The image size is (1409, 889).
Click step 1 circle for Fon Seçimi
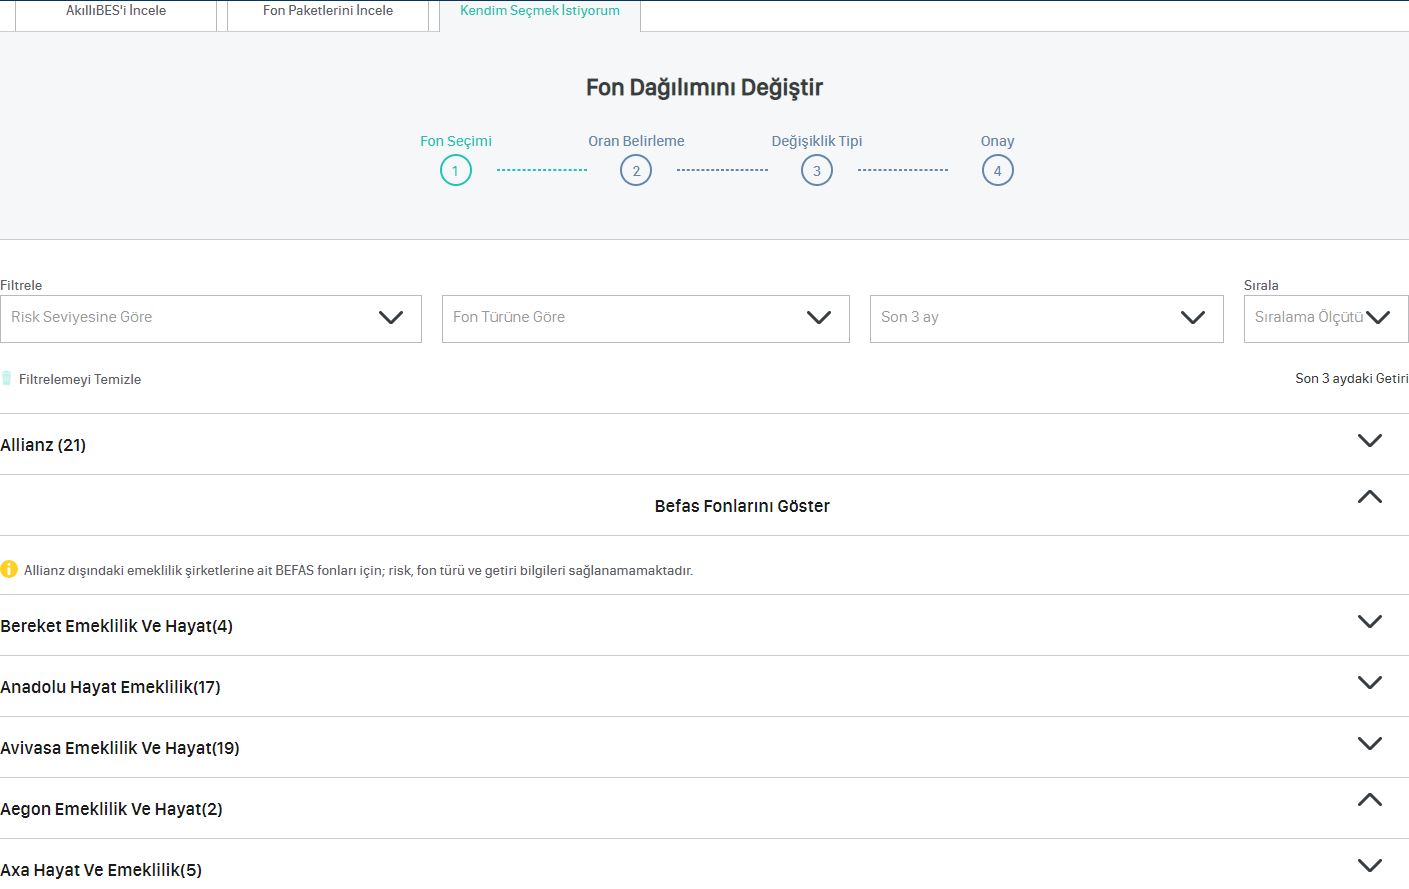pyautogui.click(x=456, y=170)
